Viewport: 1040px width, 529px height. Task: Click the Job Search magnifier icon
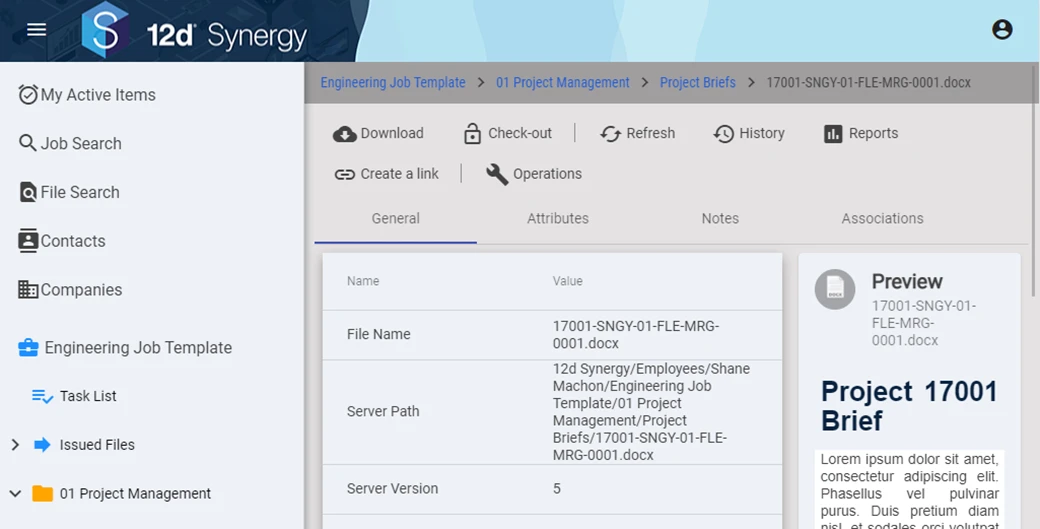28,143
